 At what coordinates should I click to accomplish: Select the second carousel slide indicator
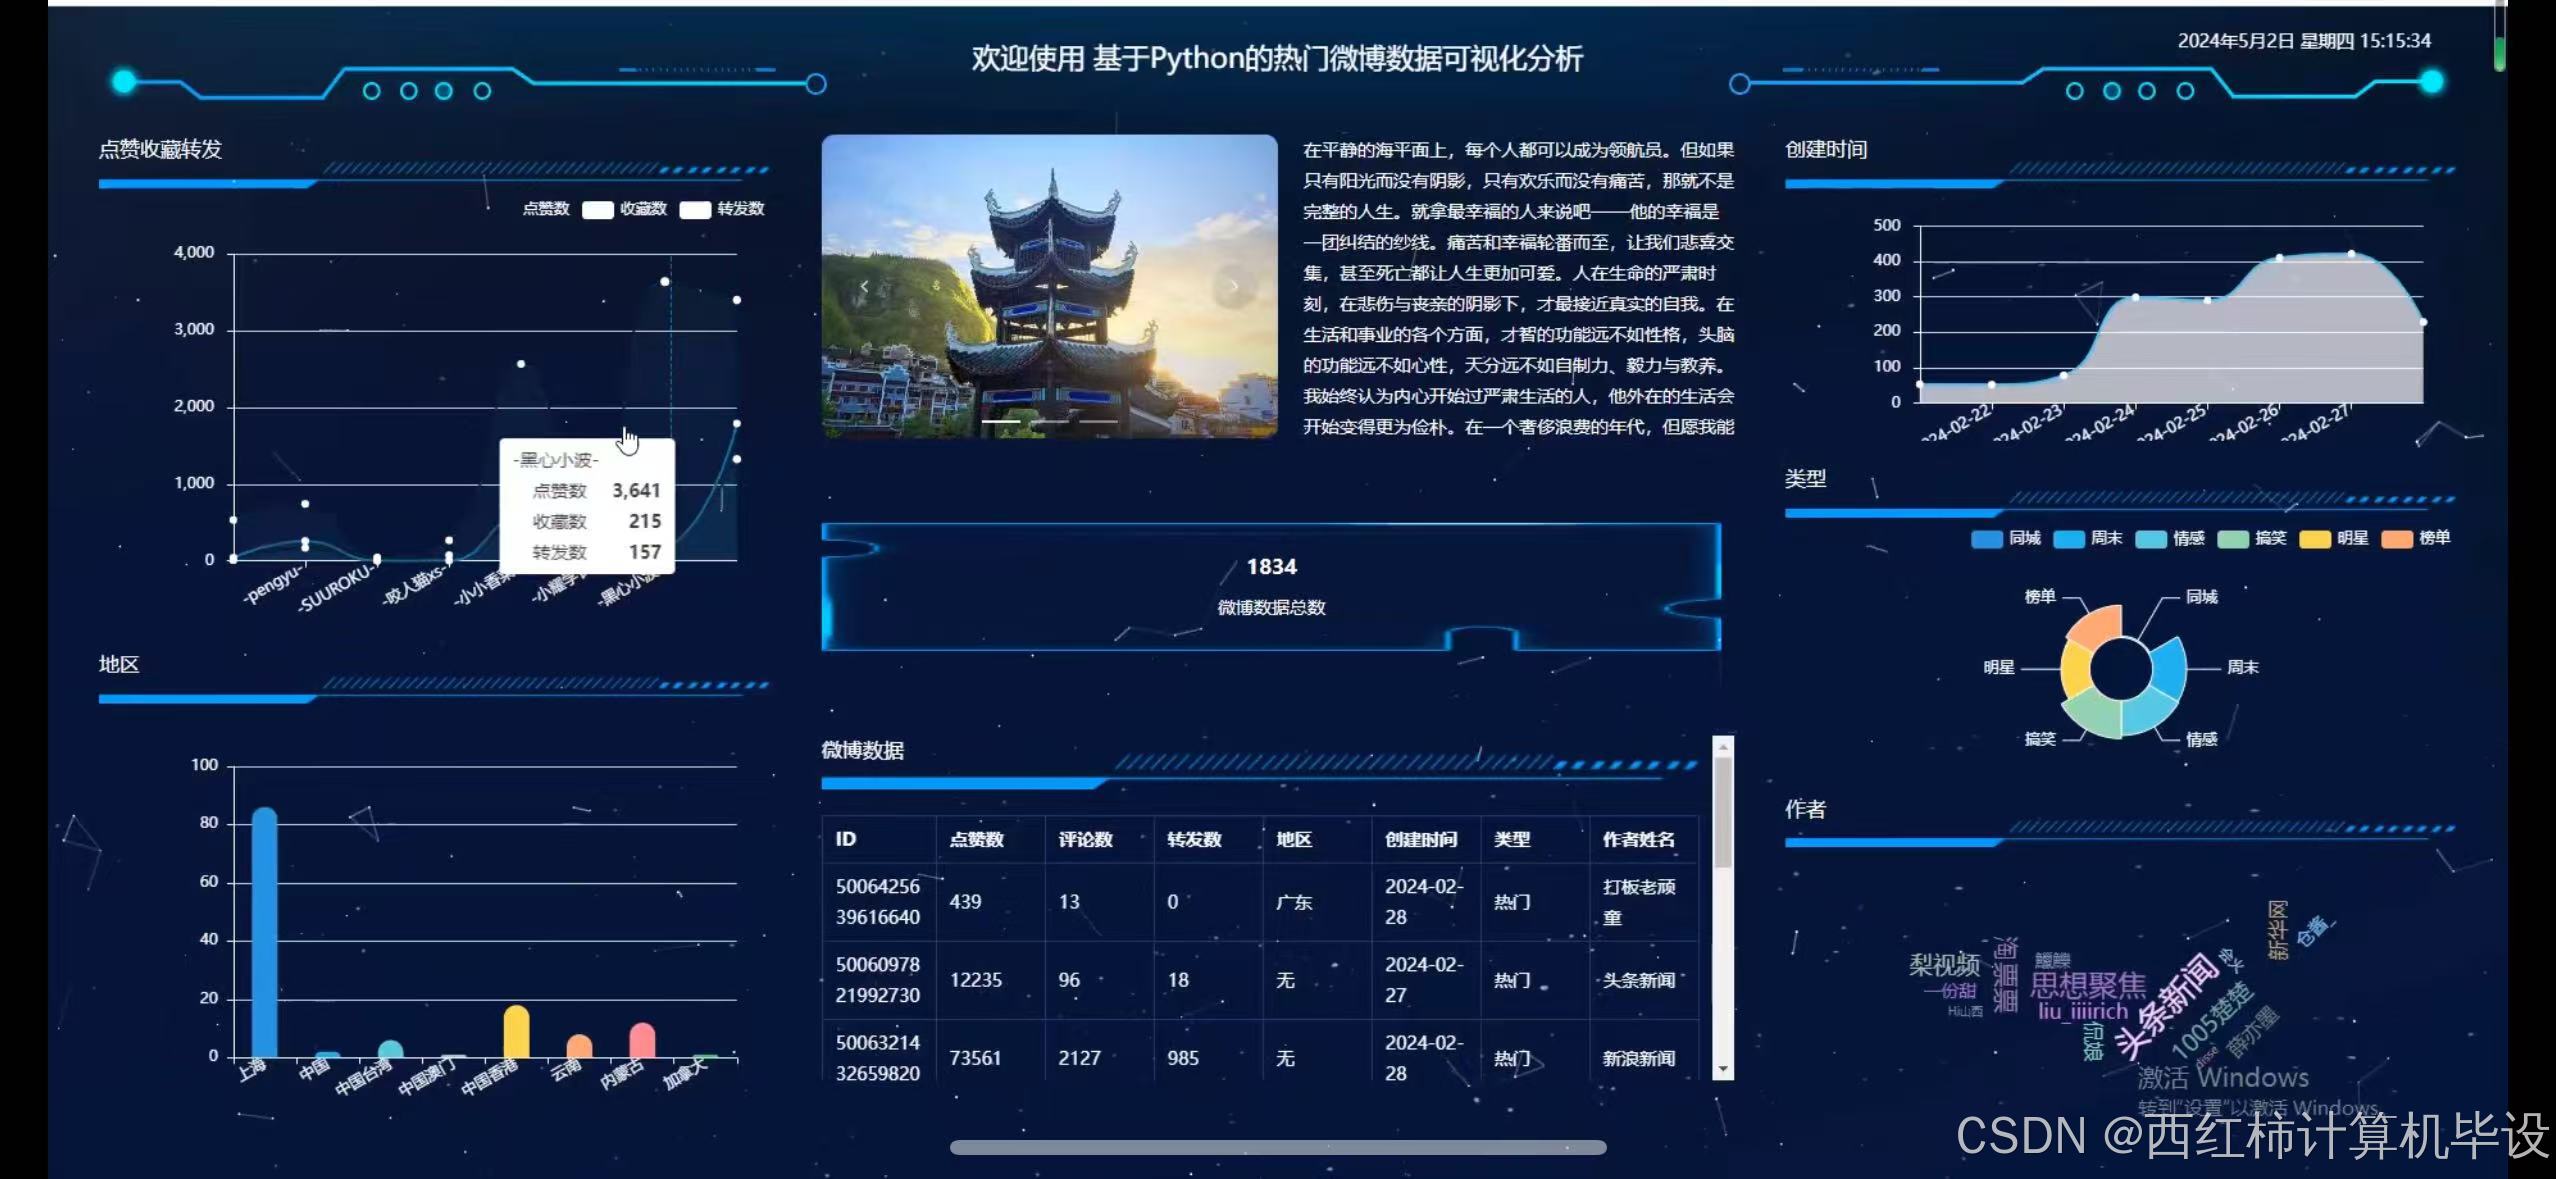coord(1049,422)
